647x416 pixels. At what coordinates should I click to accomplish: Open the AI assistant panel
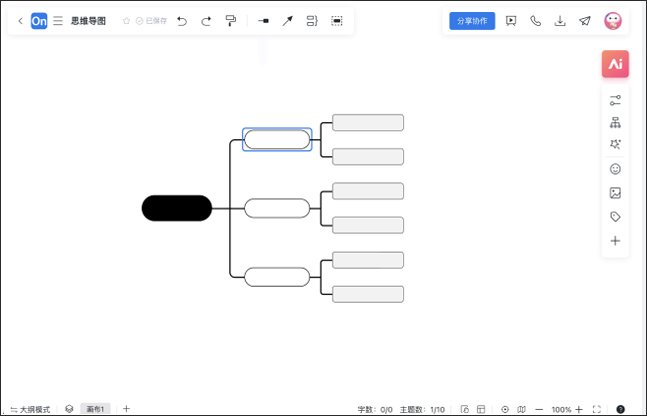tap(615, 64)
